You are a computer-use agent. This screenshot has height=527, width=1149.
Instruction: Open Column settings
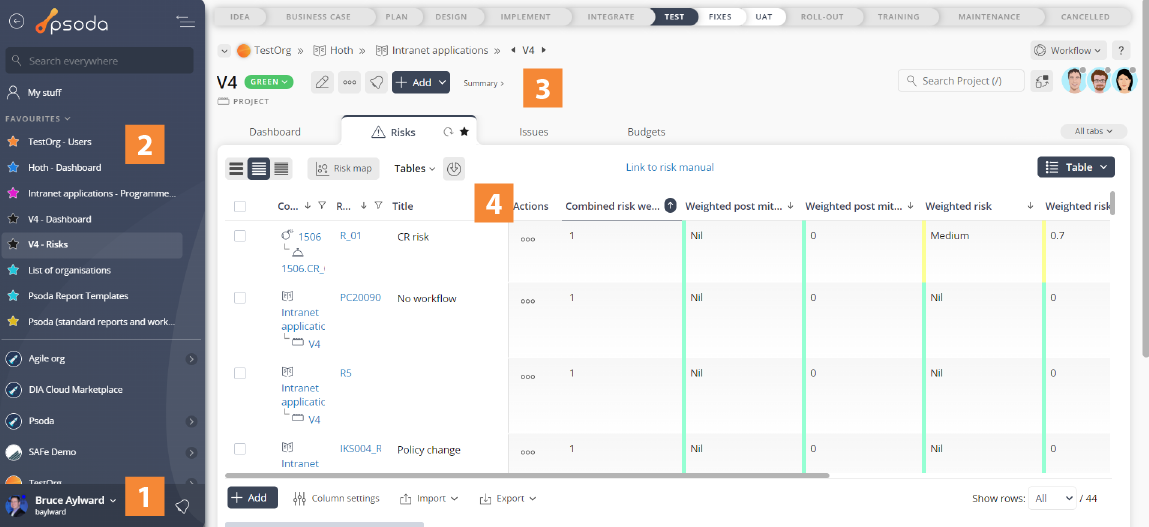pyautogui.click(x=336, y=498)
